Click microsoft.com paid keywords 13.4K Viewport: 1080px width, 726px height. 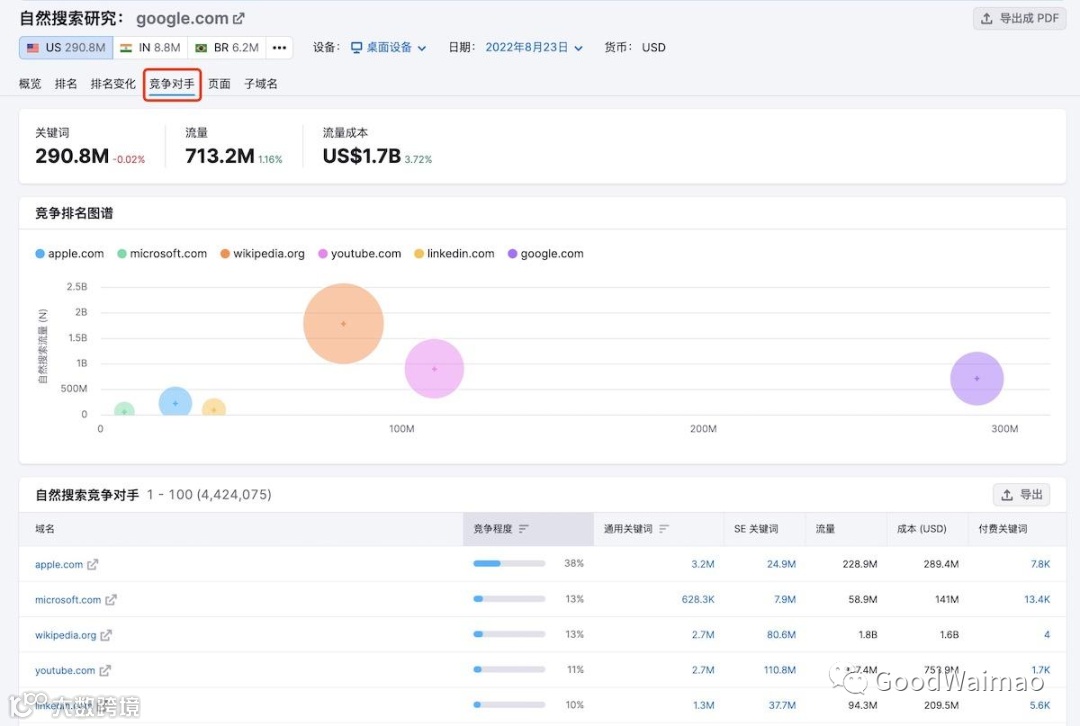click(1037, 599)
